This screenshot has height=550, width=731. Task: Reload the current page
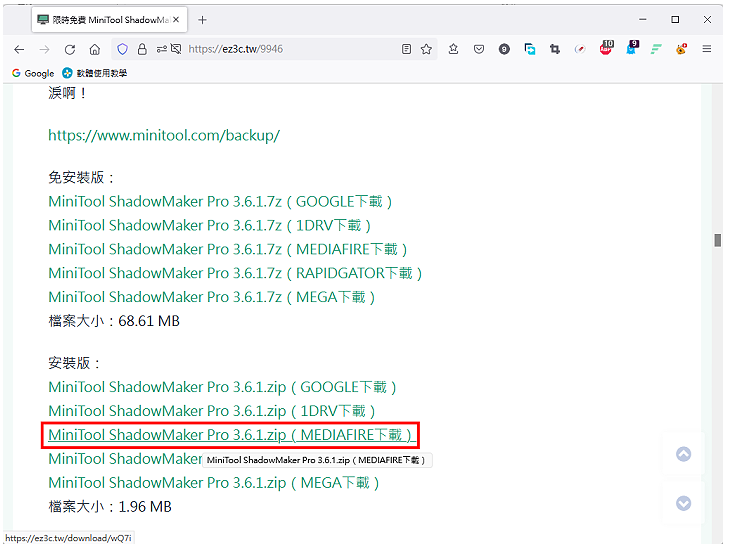pyautogui.click(x=70, y=49)
